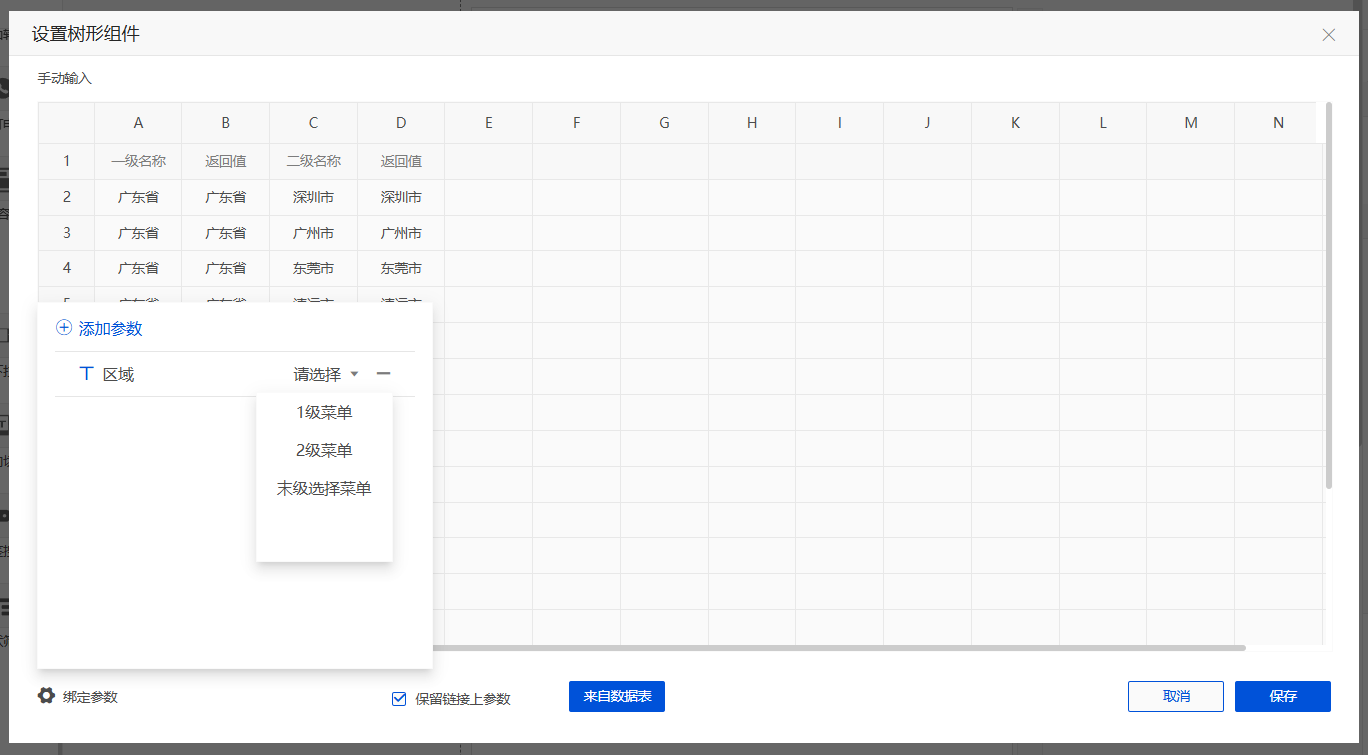Viewport: 1368px width, 755px height.
Task: Close the 设置树形组件 dialog with X
Action: [x=1328, y=35]
